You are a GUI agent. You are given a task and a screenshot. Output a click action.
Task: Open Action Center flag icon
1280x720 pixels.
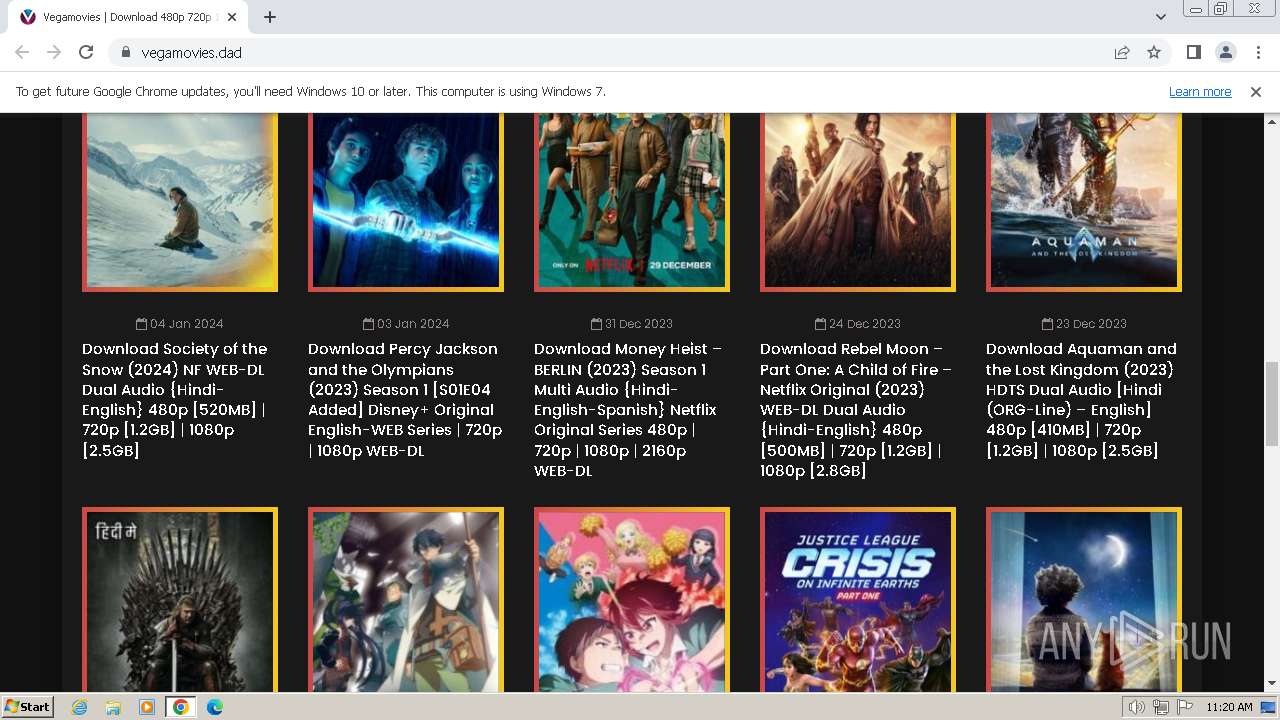pos(1185,707)
